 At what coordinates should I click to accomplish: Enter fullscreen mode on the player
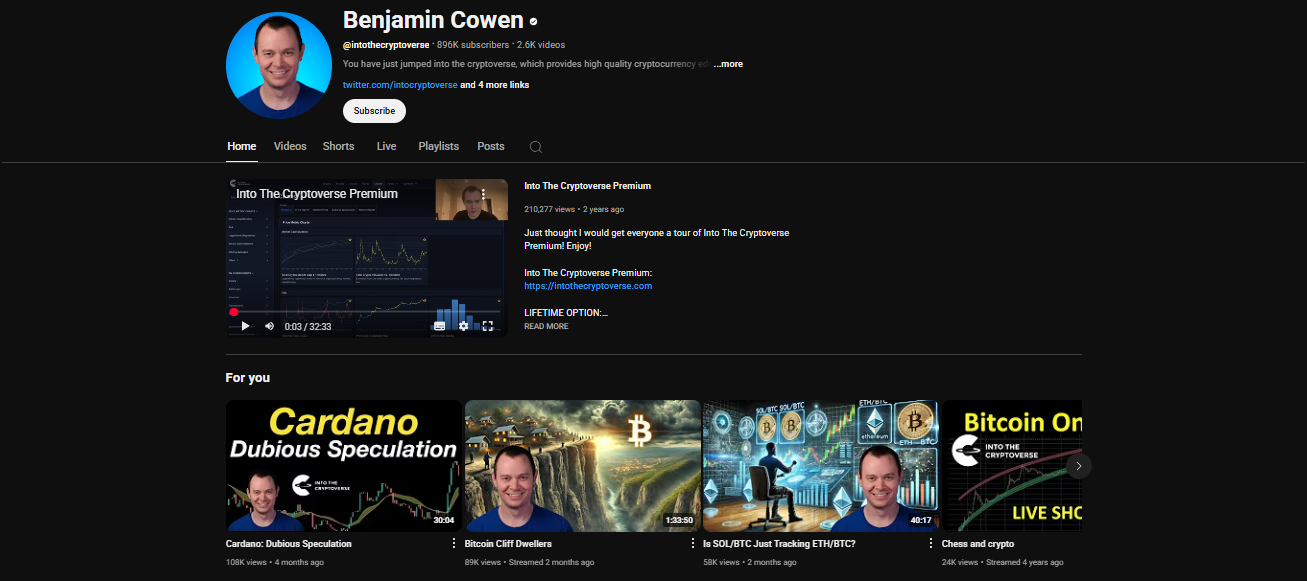click(x=488, y=325)
